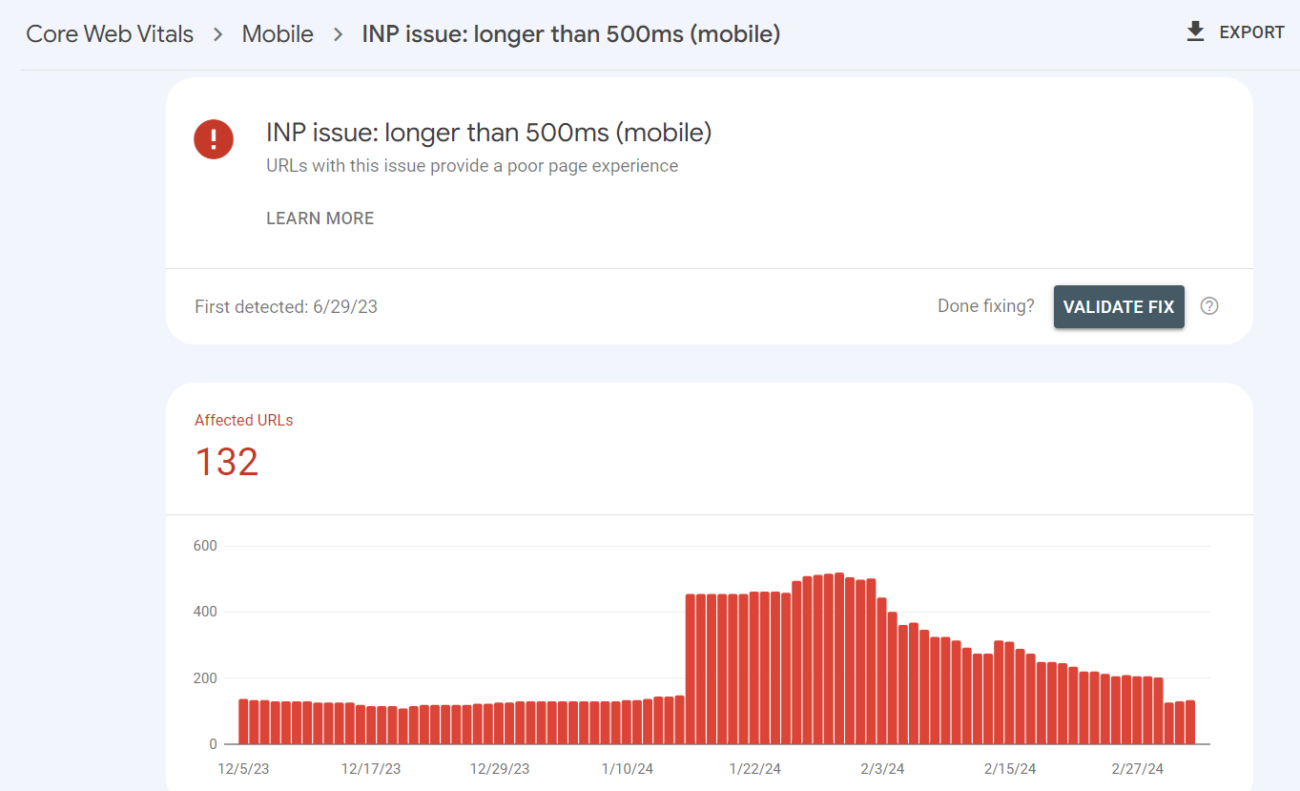Click the red error exclamation icon

pyautogui.click(x=214, y=139)
